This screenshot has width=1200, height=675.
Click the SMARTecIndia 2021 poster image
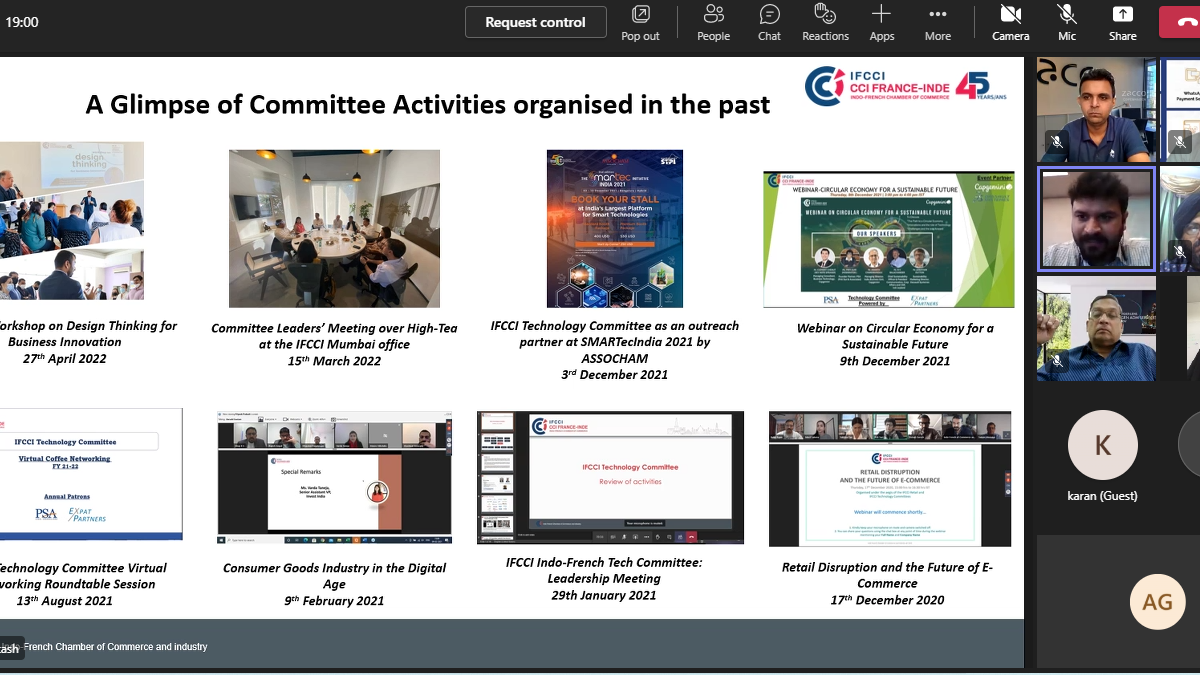[x=615, y=228]
